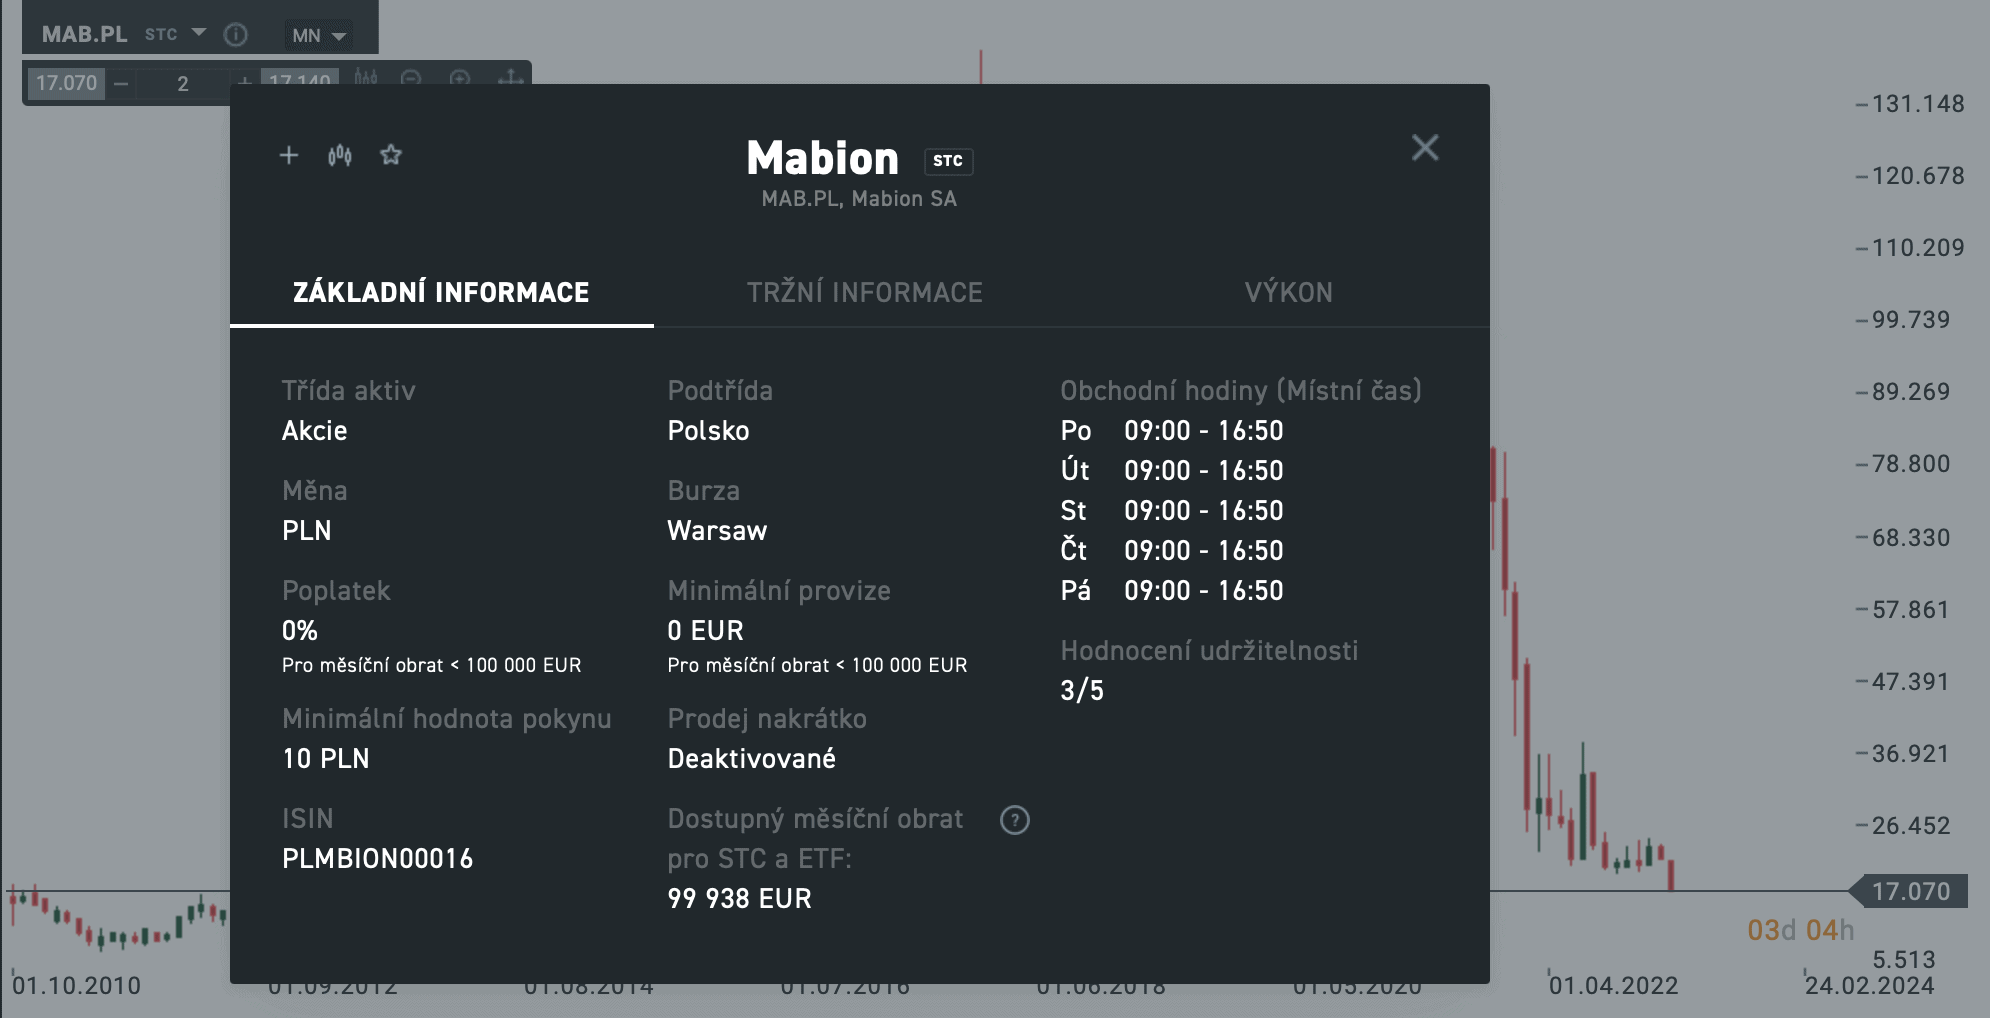Click the STC badge next to Mabion title
1990x1018 pixels.
[x=948, y=161]
